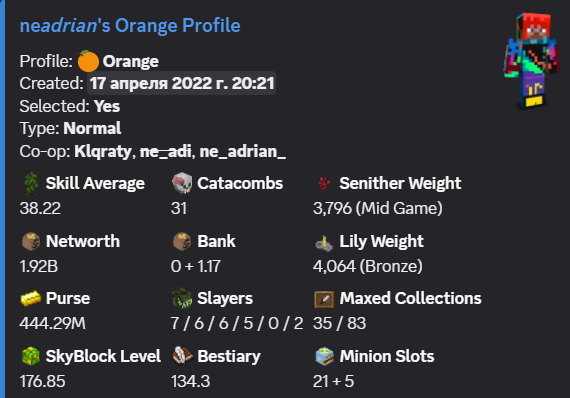Click the Bank money bag icon
Image resolution: width=570 pixels, height=398 pixels.
coord(182,241)
